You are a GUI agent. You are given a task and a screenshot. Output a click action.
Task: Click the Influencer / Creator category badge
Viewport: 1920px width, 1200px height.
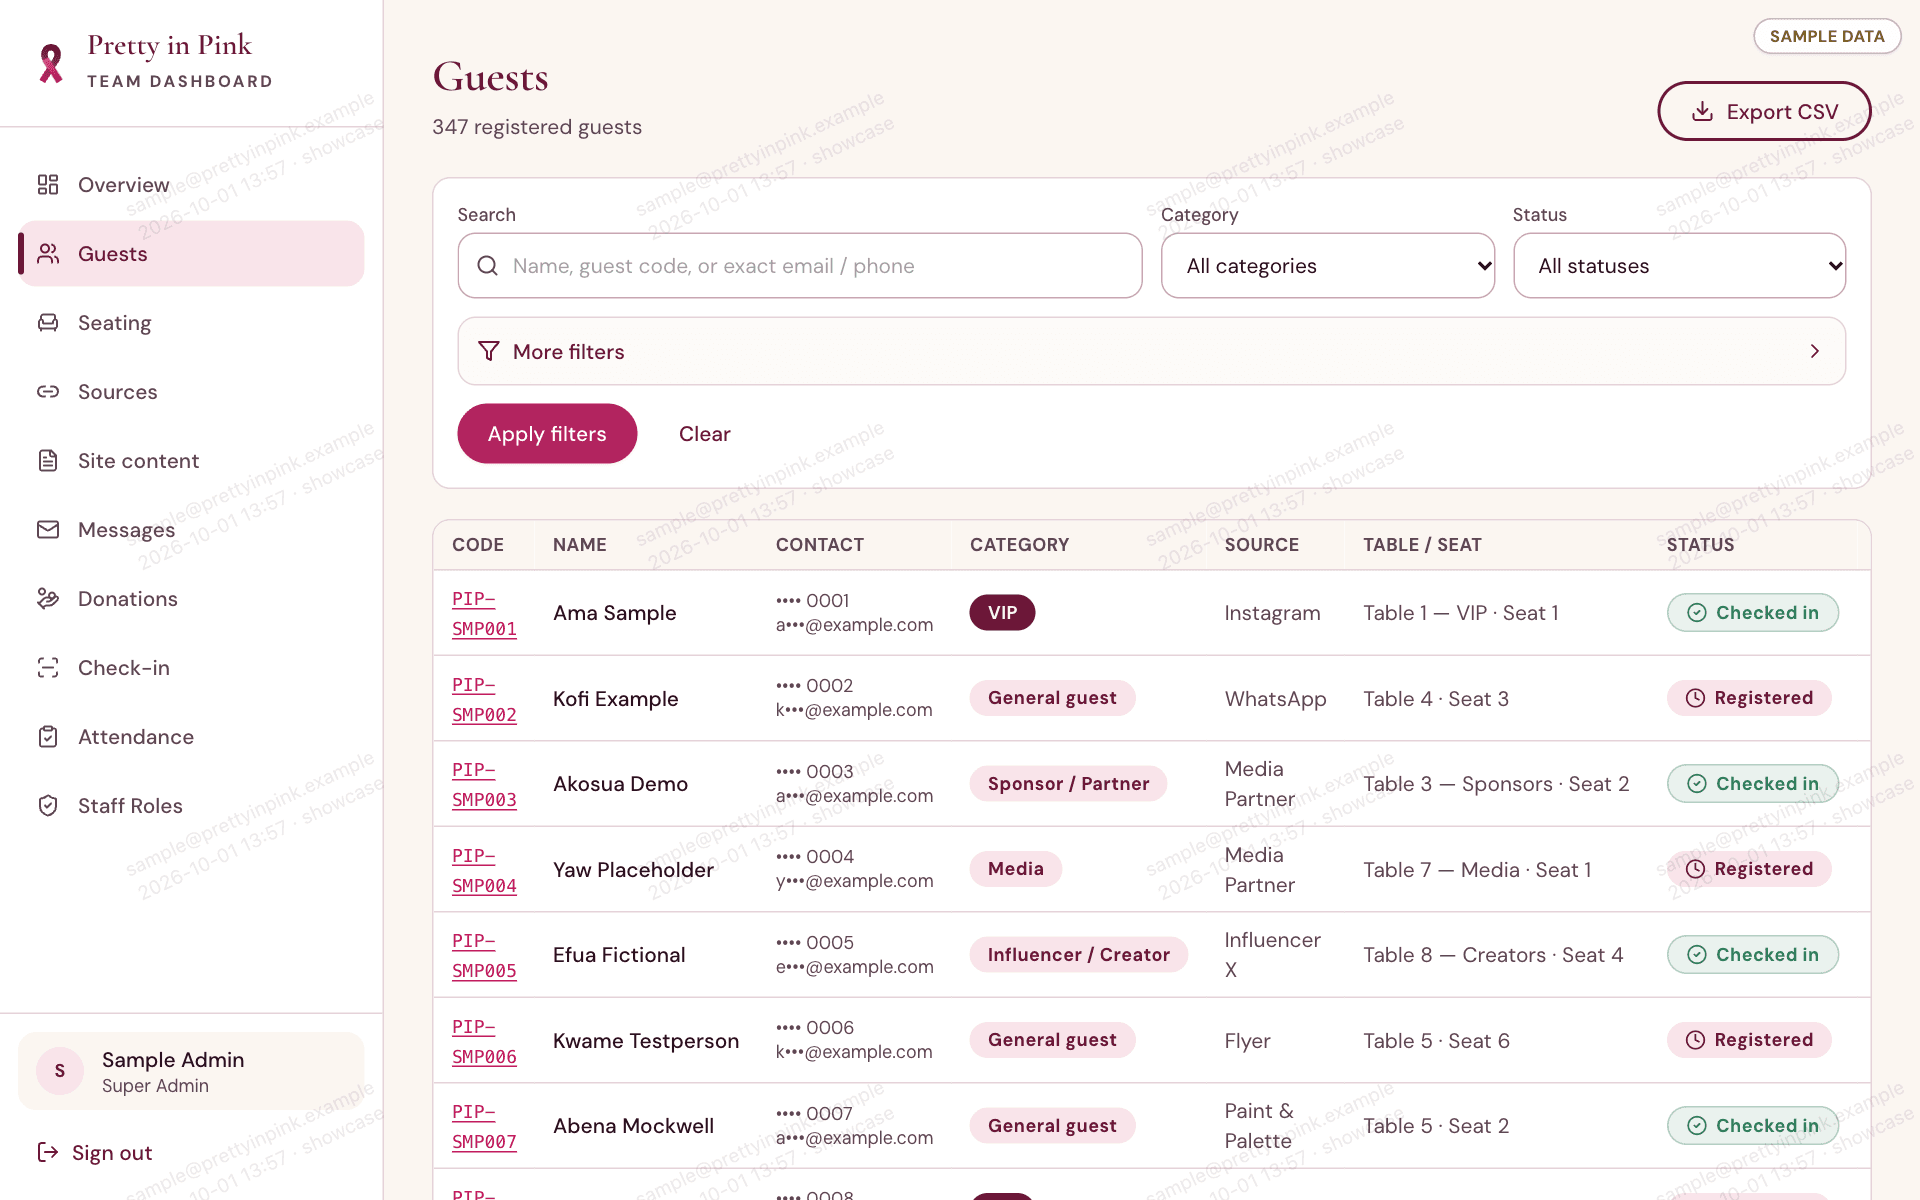[x=1078, y=955]
